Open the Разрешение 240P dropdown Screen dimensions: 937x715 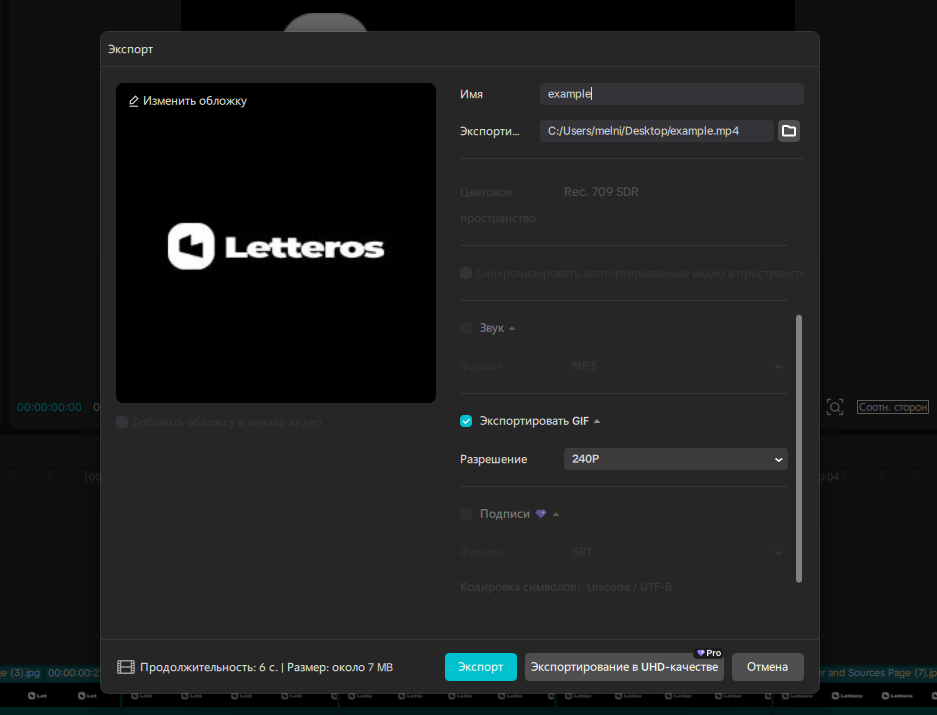pos(674,459)
